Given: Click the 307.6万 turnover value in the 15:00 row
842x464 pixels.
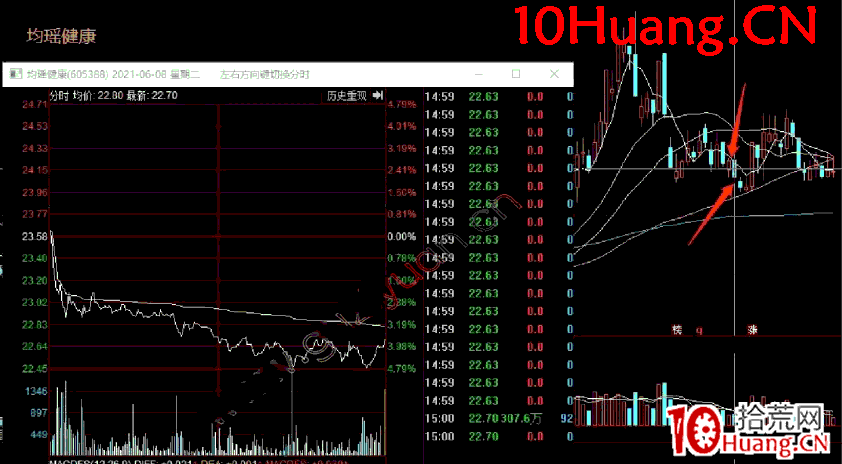Looking at the screenshot, I should pyautogui.click(x=520, y=418).
